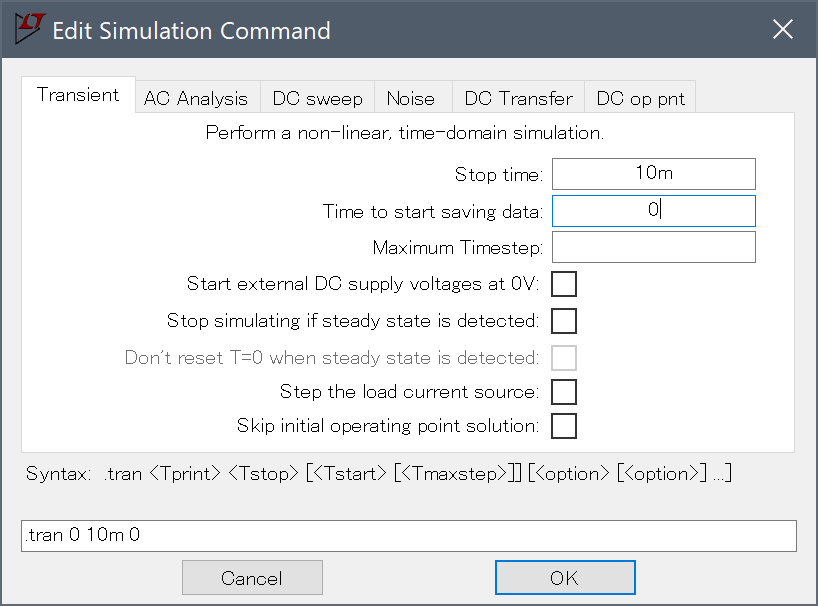Viewport: 818px width, 606px height.
Task: Switch to the AC Analysis tab
Action: [x=196, y=98]
